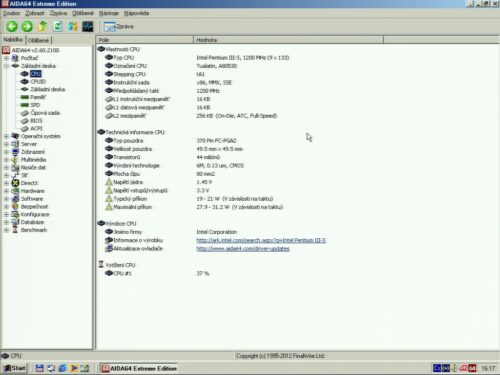Select the SPD tree item
Screen dimensions: 500x375
click(35, 105)
